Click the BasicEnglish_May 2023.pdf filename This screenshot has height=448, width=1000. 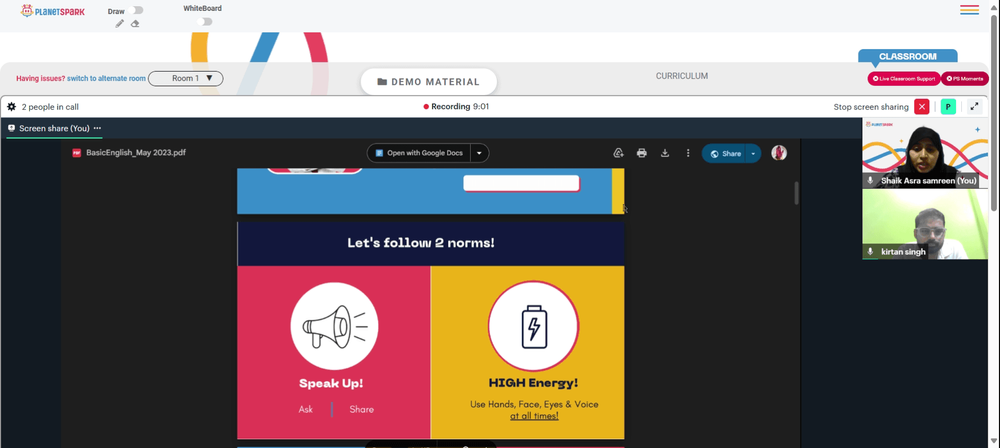pos(136,153)
